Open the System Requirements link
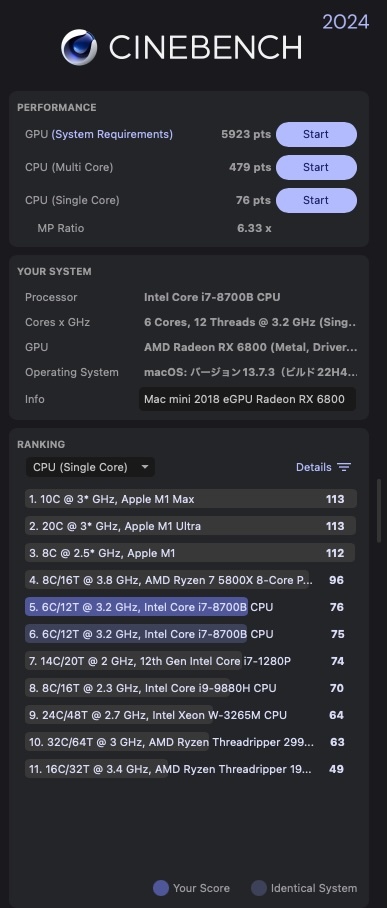Screen dimensions: 387x908 (x=112, y=134)
